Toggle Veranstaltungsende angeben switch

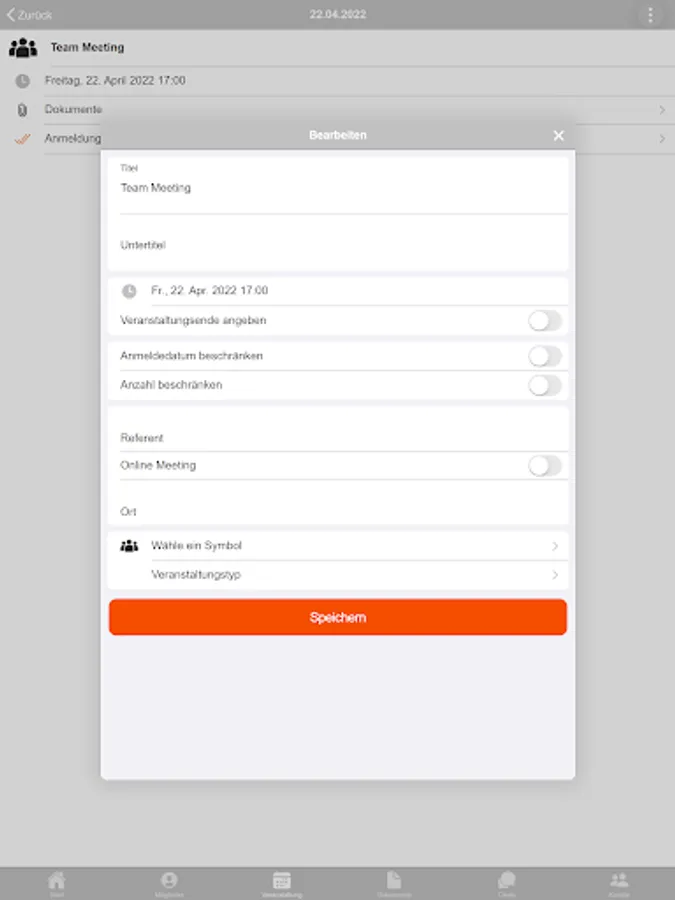pyautogui.click(x=545, y=321)
